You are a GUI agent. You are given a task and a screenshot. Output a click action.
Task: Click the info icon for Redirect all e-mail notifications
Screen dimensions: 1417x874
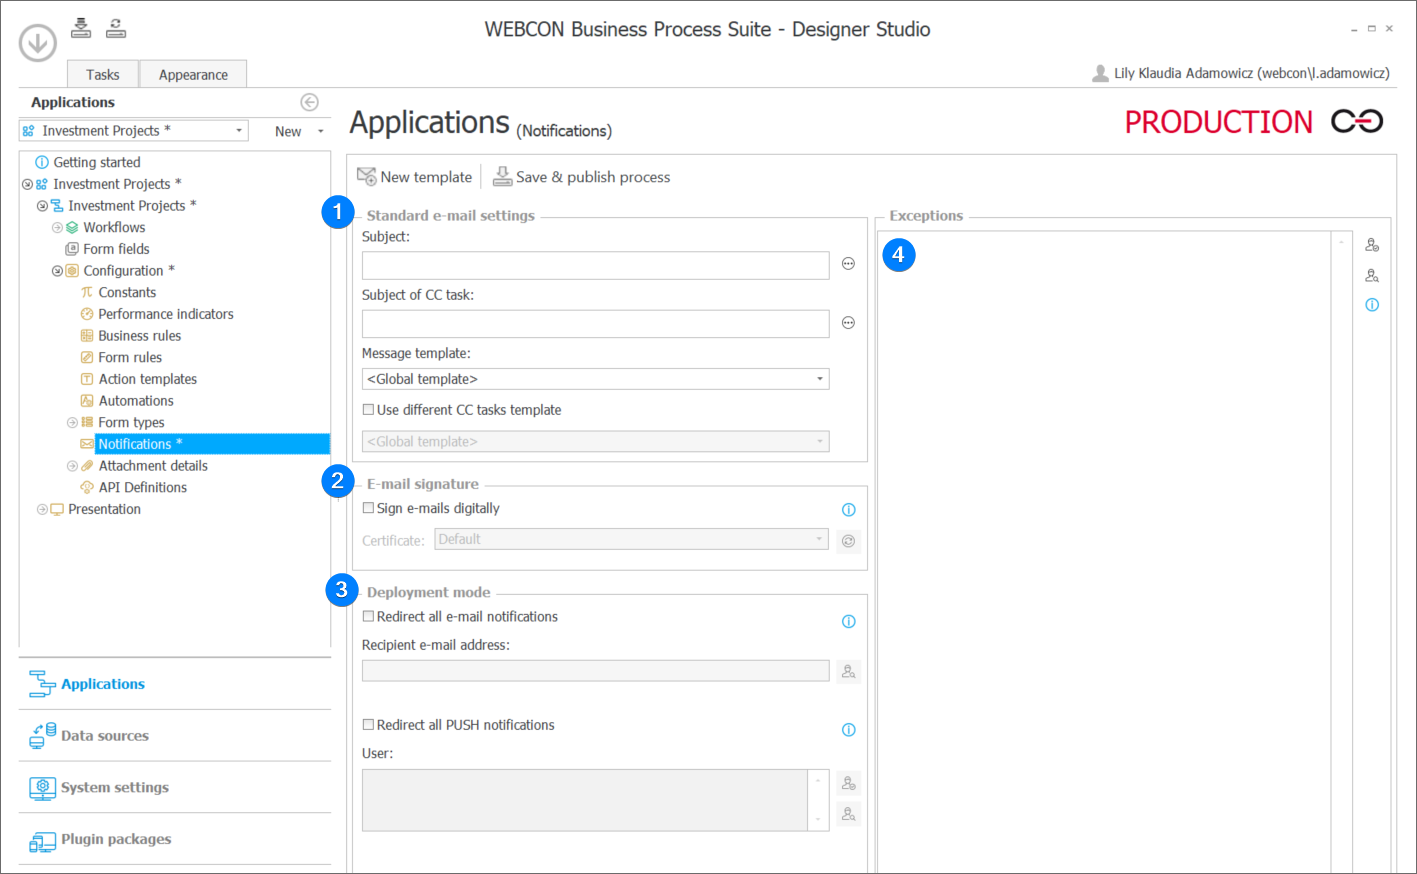click(848, 622)
